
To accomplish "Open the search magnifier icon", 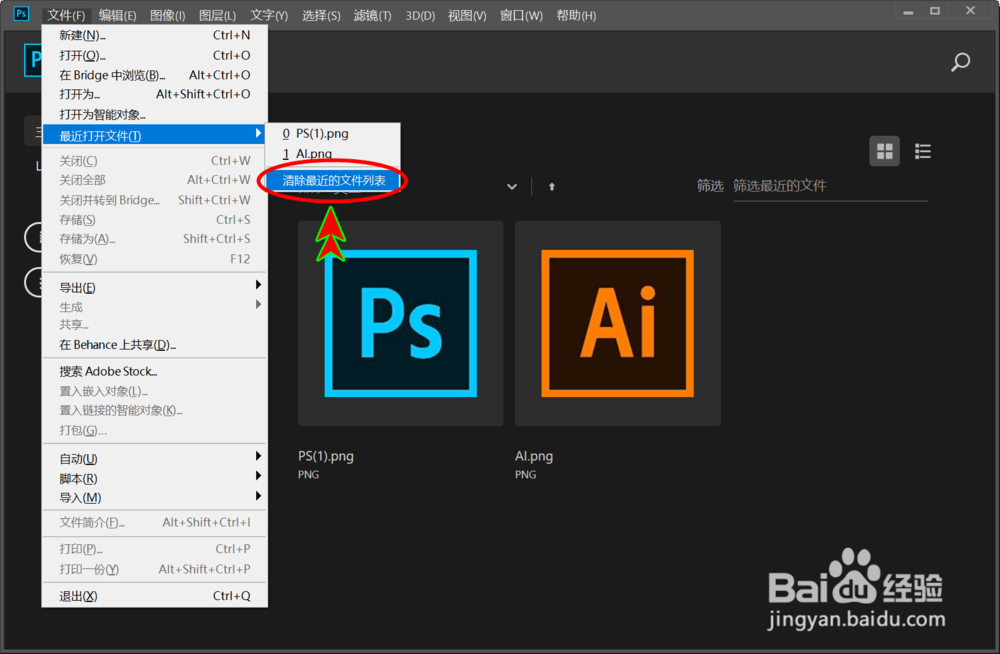I will pos(960,62).
